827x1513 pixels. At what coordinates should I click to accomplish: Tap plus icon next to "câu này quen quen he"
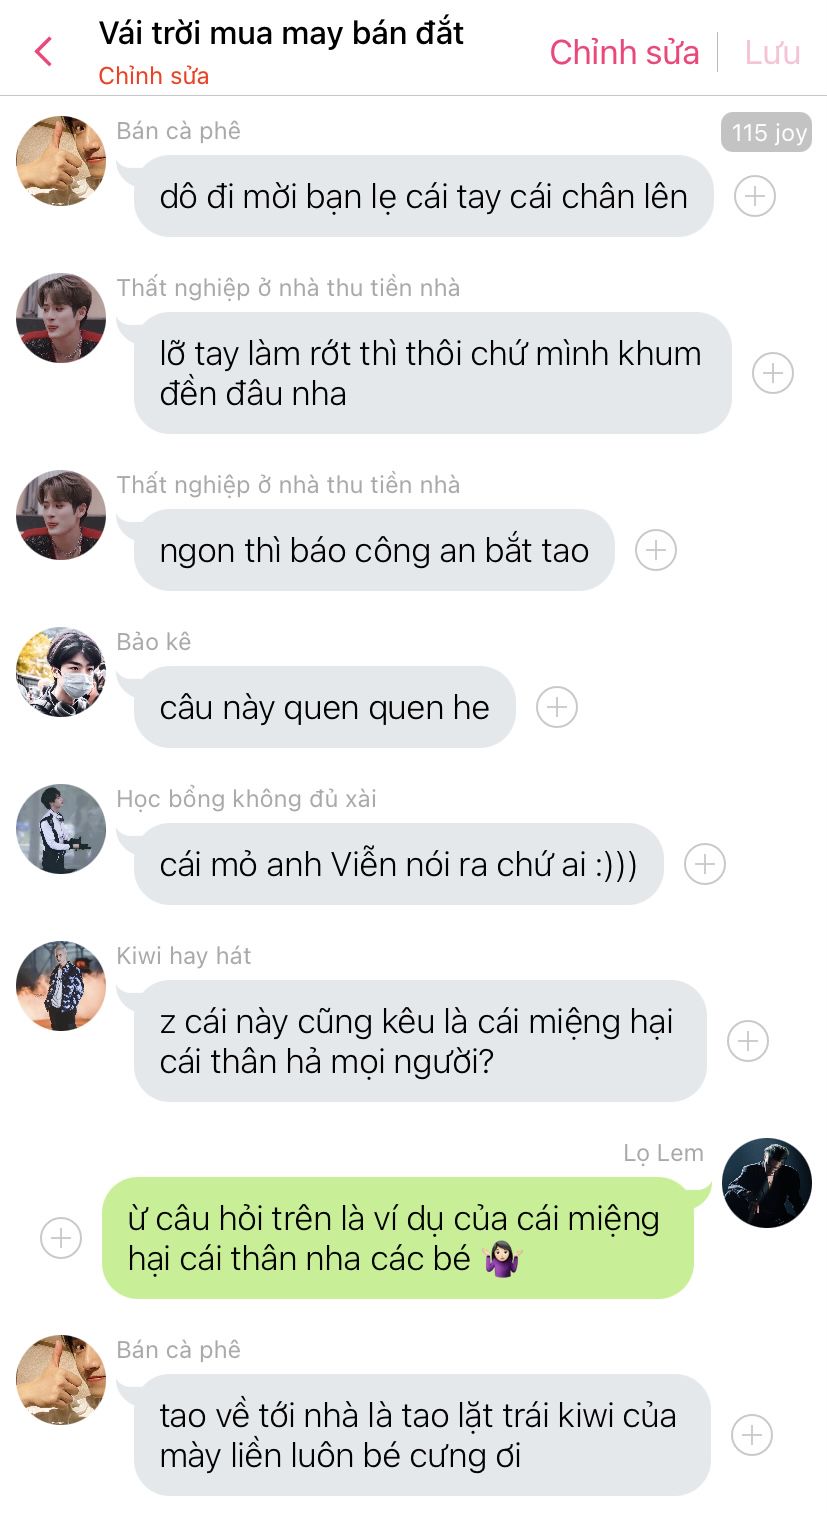click(557, 707)
